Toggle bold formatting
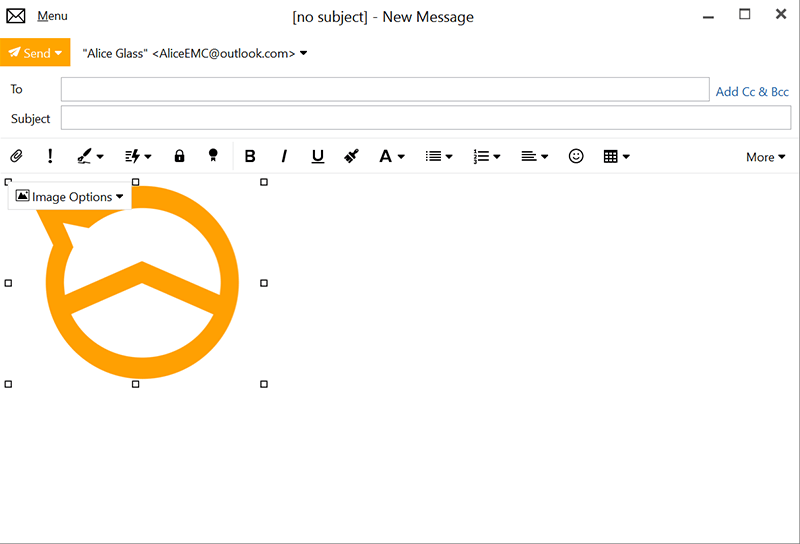Viewport: 800px width, 544px height. pyautogui.click(x=250, y=156)
